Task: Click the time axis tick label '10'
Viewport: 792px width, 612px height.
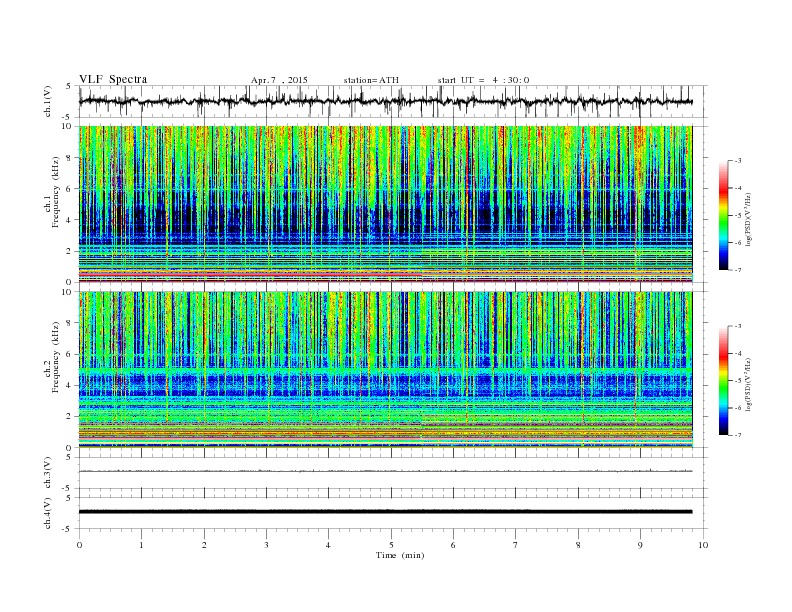Action: (x=703, y=545)
